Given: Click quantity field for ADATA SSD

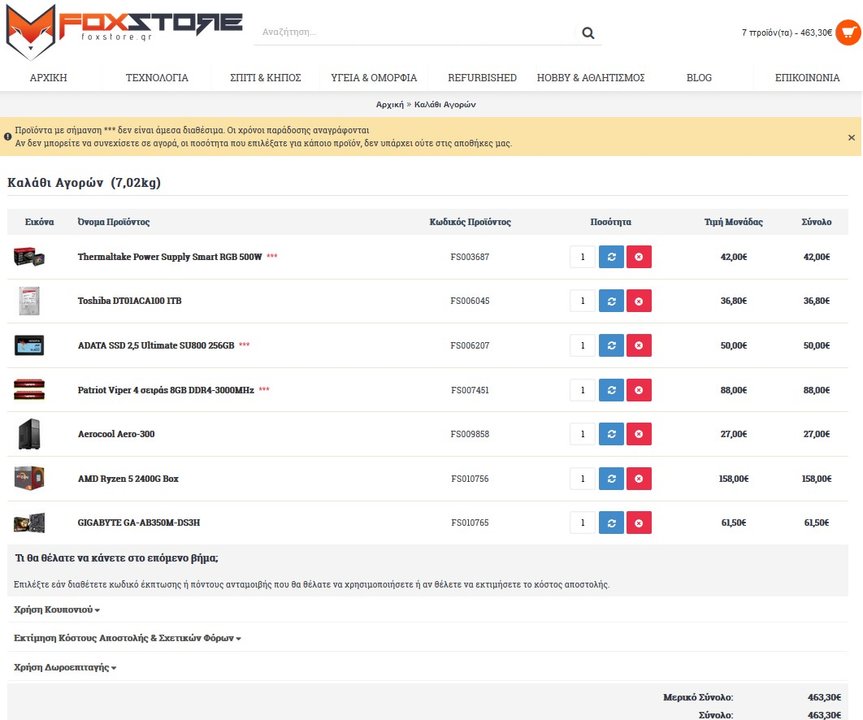Looking at the screenshot, I should point(583,346).
